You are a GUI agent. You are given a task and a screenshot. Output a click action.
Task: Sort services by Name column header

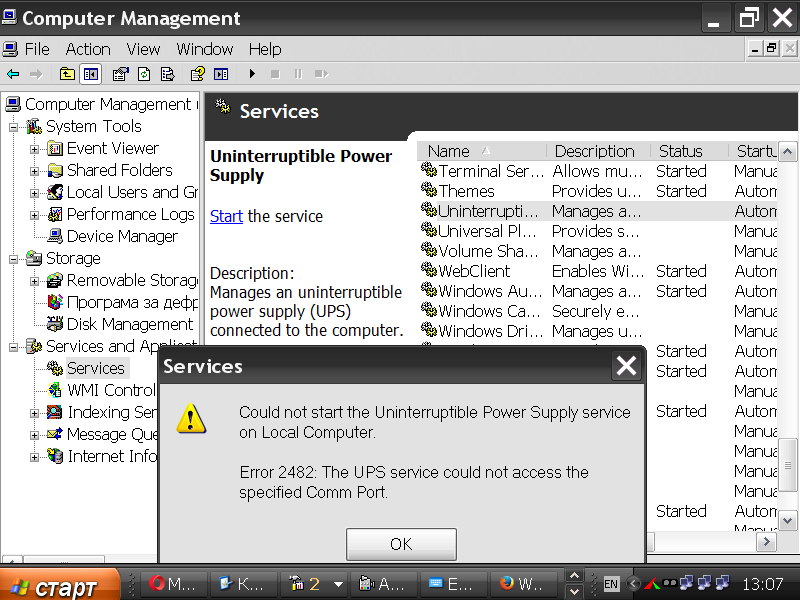[481, 151]
